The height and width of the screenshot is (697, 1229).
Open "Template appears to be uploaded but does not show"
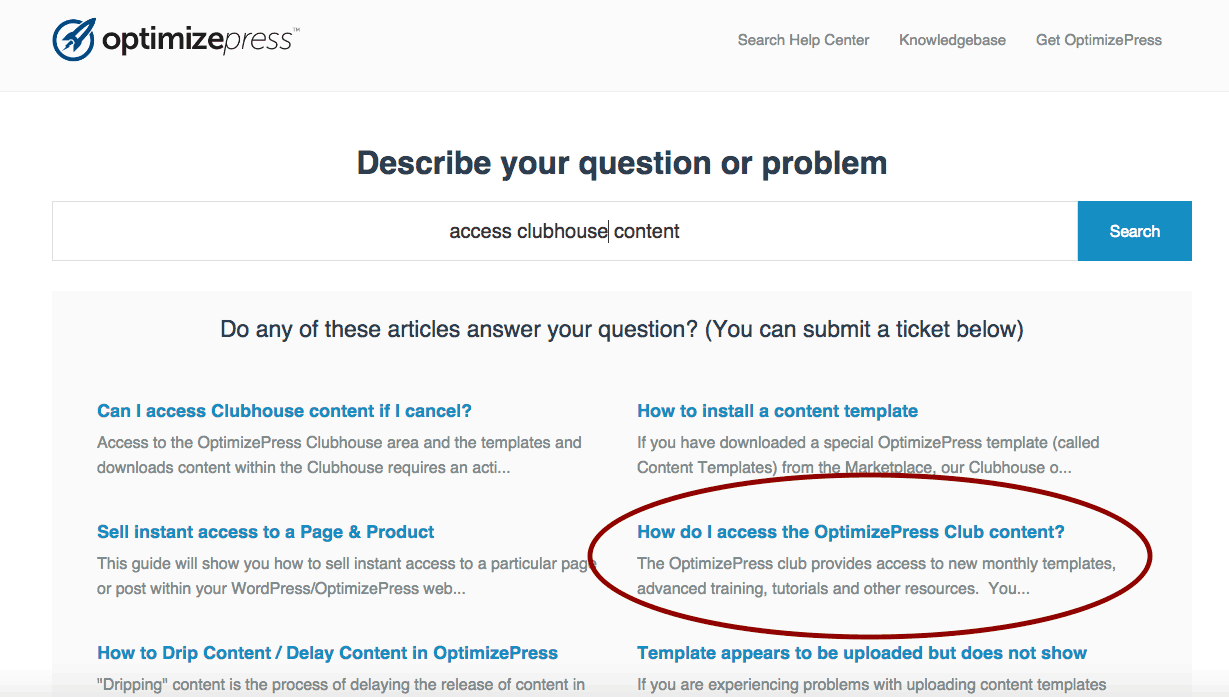click(x=862, y=653)
